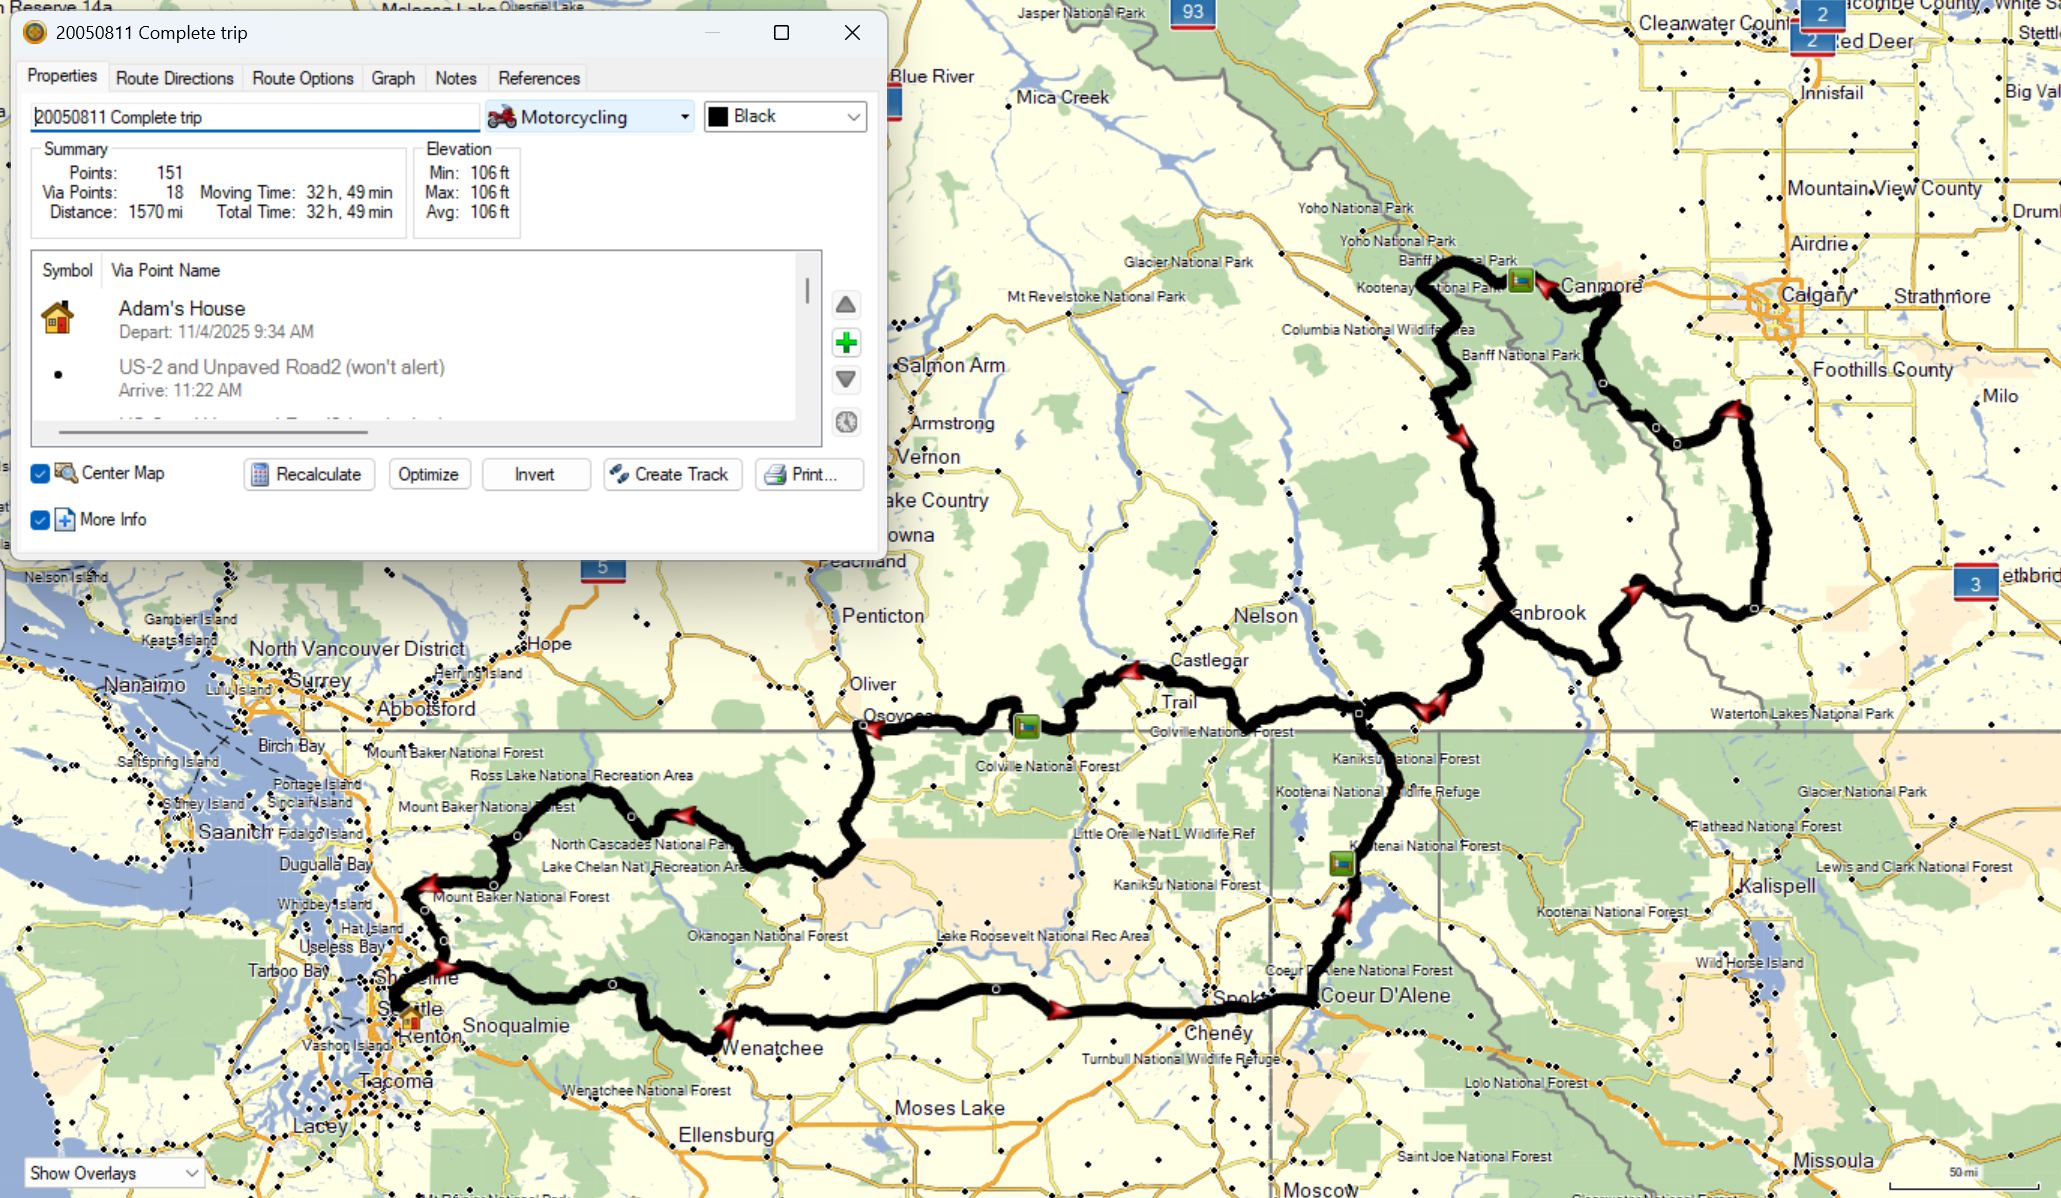2061x1198 pixels.
Task: Open the Graph tab
Action: pyautogui.click(x=393, y=78)
